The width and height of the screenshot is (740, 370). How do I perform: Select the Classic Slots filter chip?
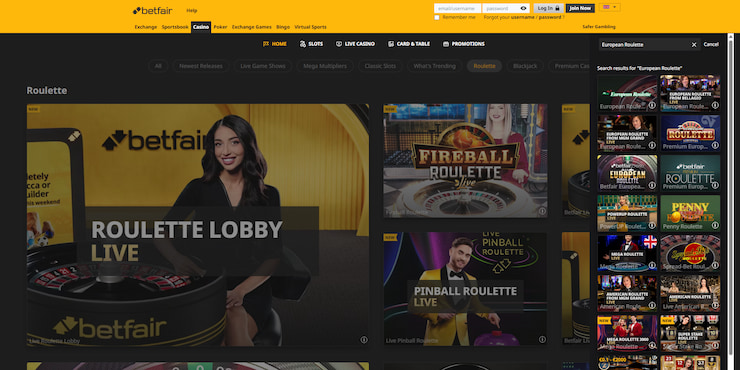coord(380,66)
